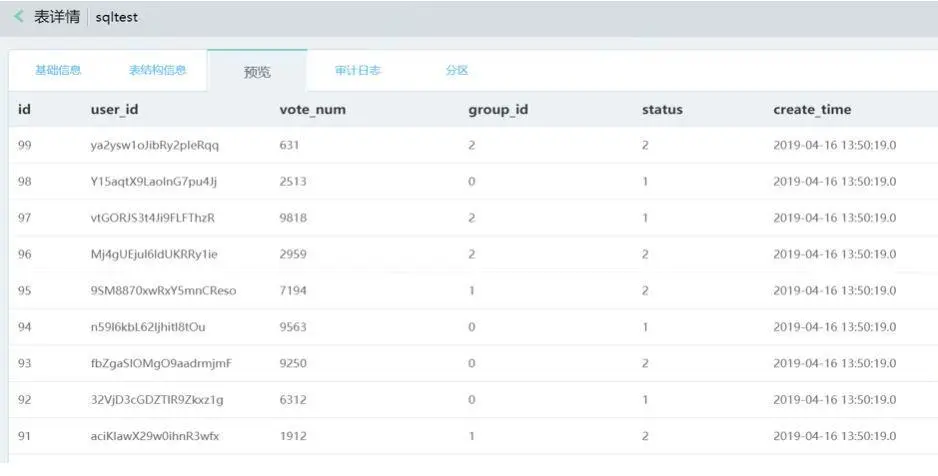The width and height of the screenshot is (938, 476).
Task: Click group_id value in row 99
Action: click(x=472, y=145)
